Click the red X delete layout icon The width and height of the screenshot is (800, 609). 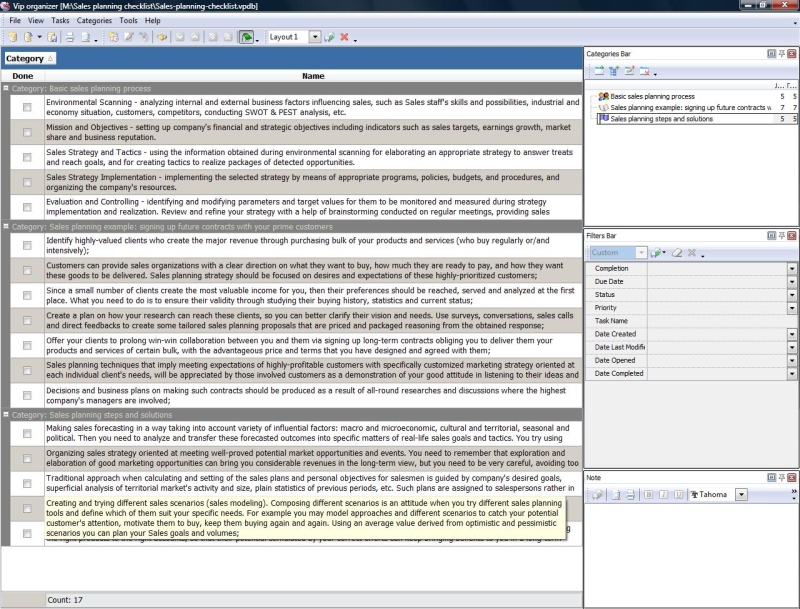coord(345,37)
